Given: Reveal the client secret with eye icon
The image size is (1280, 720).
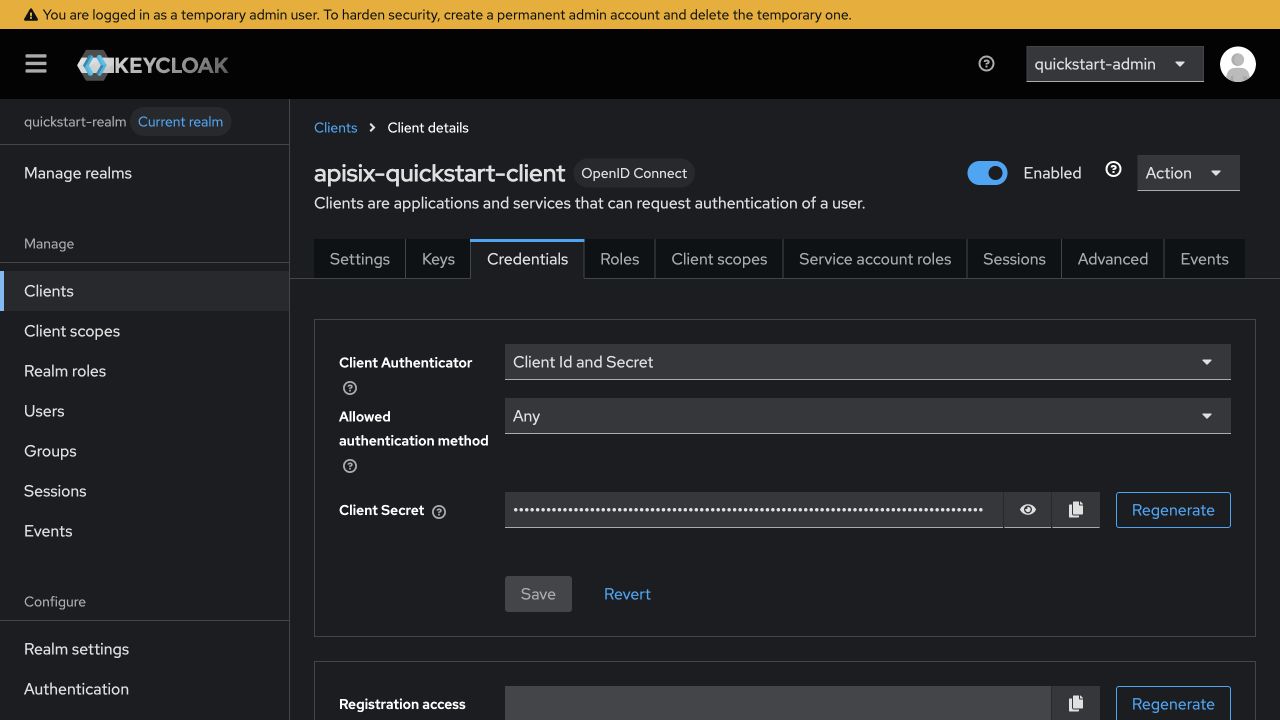Looking at the screenshot, I should (1027, 510).
